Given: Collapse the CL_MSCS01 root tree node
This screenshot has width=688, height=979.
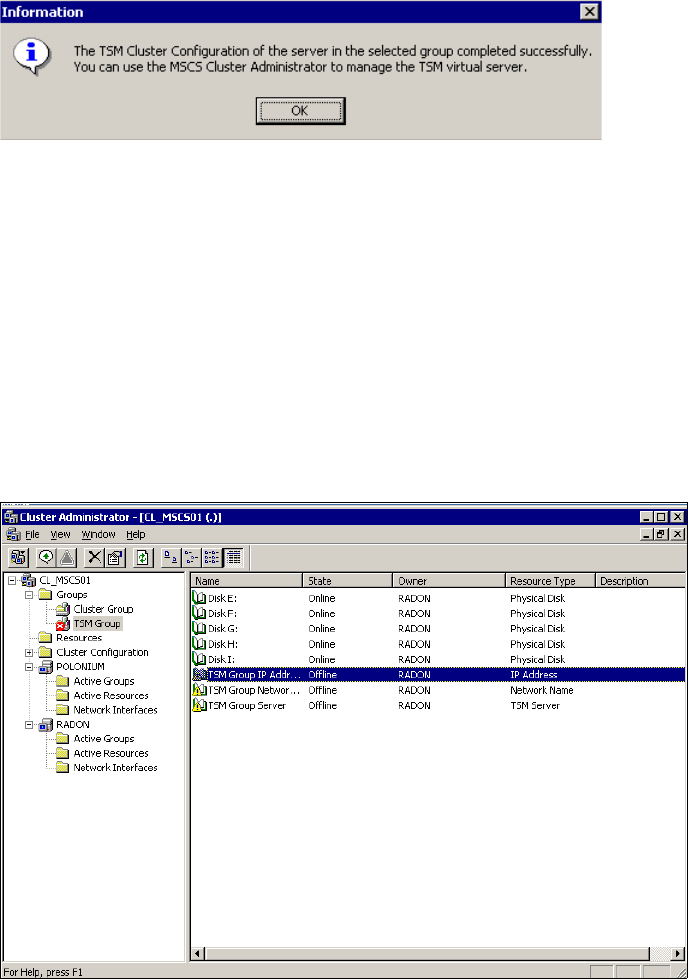Looking at the screenshot, I should pos(12,580).
